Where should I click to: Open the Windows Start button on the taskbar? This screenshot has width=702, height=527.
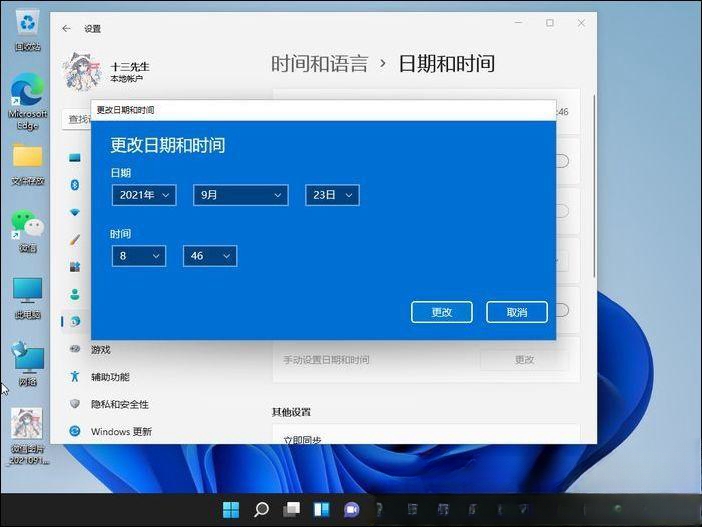(x=231, y=510)
